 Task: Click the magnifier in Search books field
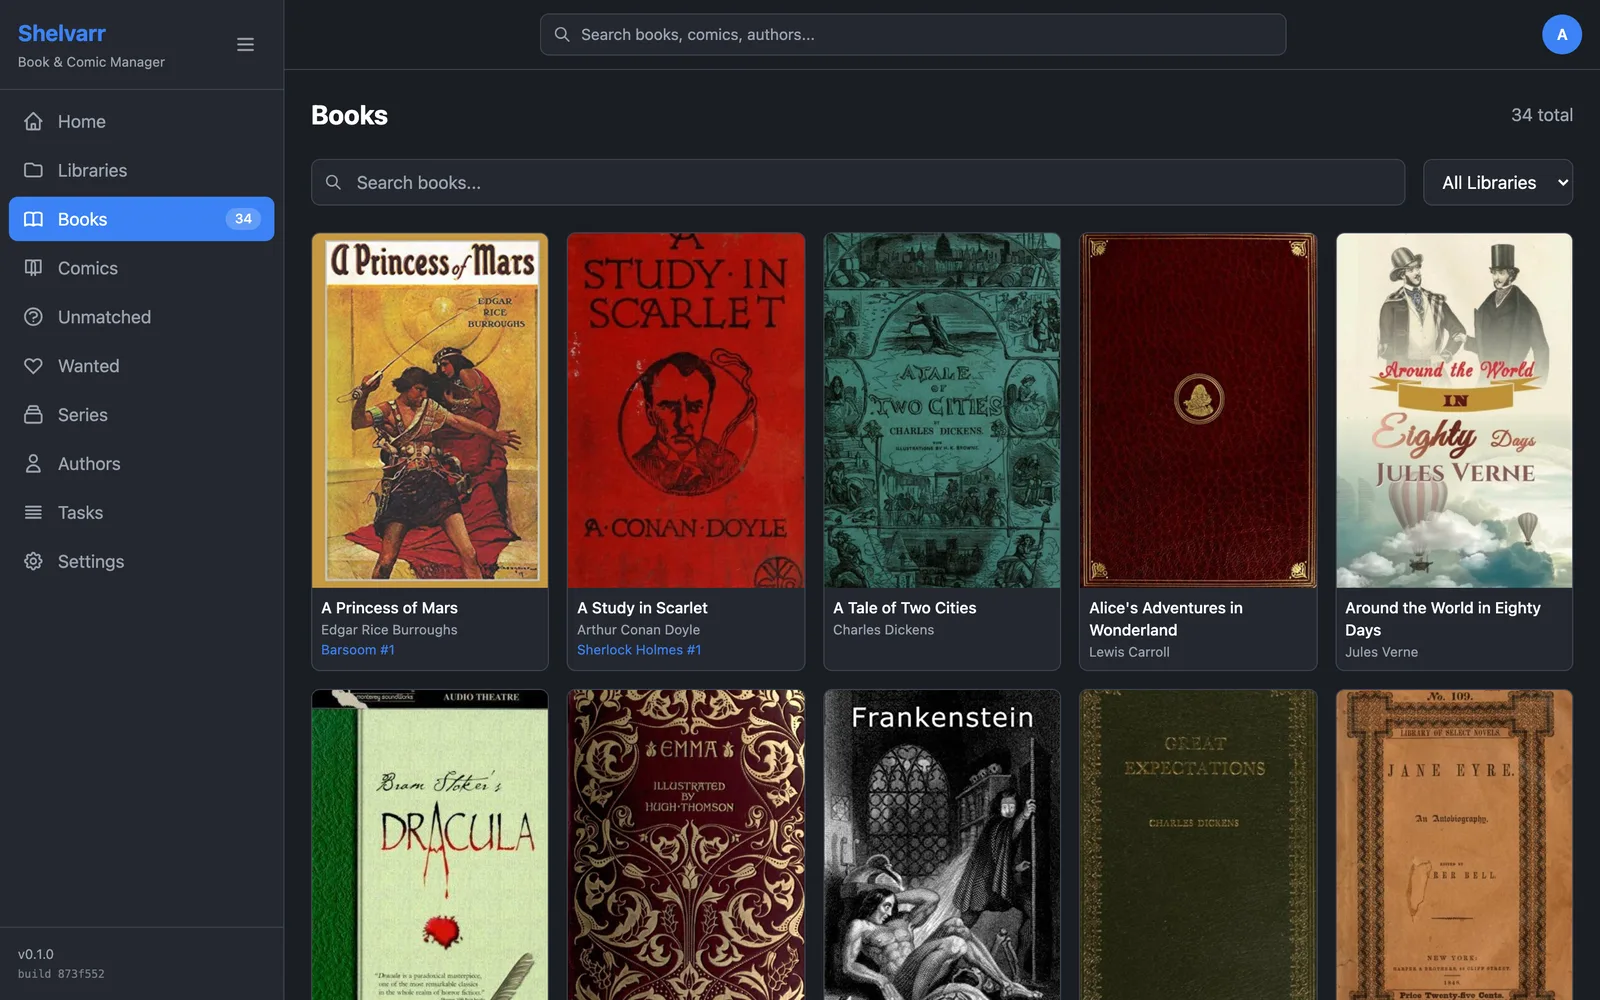click(x=334, y=183)
